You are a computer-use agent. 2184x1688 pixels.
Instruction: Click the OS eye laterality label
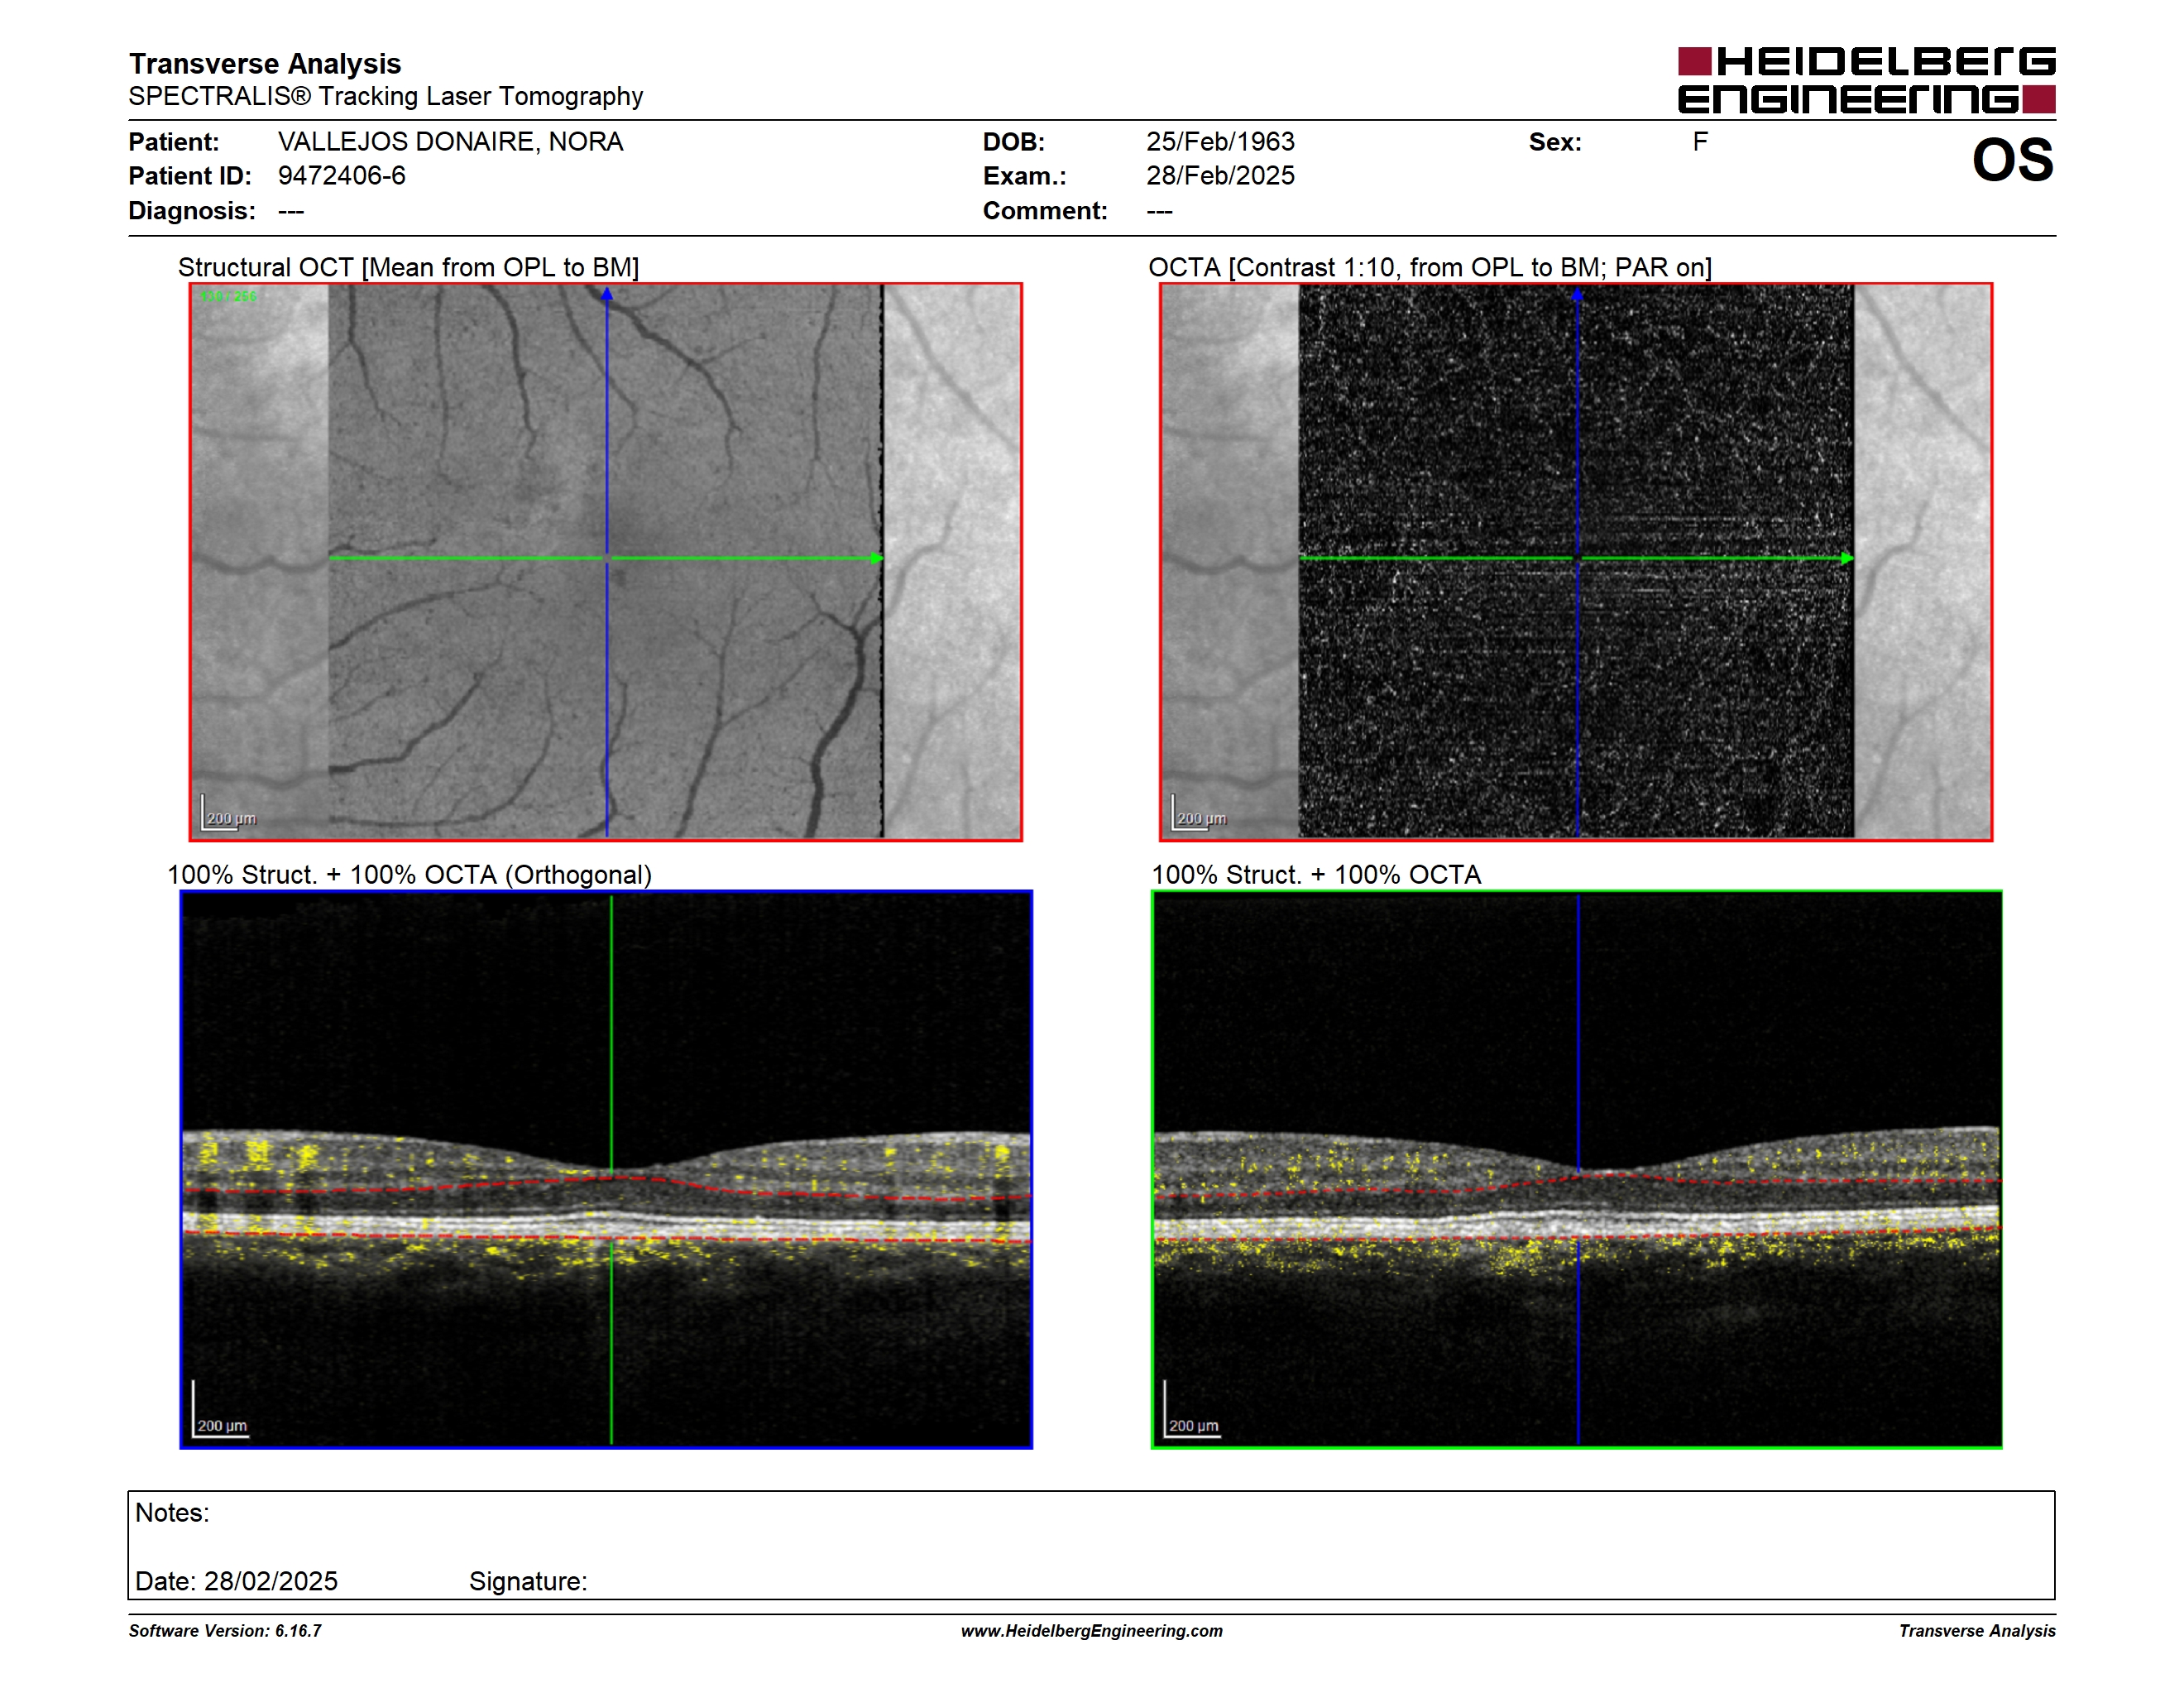(x=2012, y=160)
